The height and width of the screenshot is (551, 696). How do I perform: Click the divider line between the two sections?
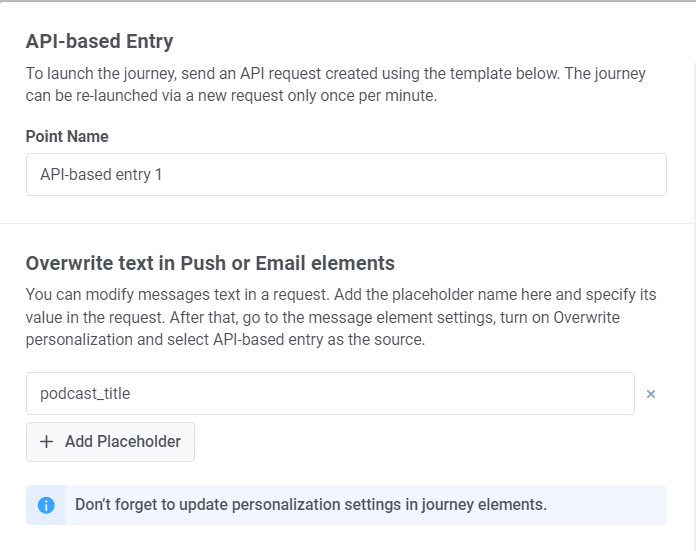point(348,223)
